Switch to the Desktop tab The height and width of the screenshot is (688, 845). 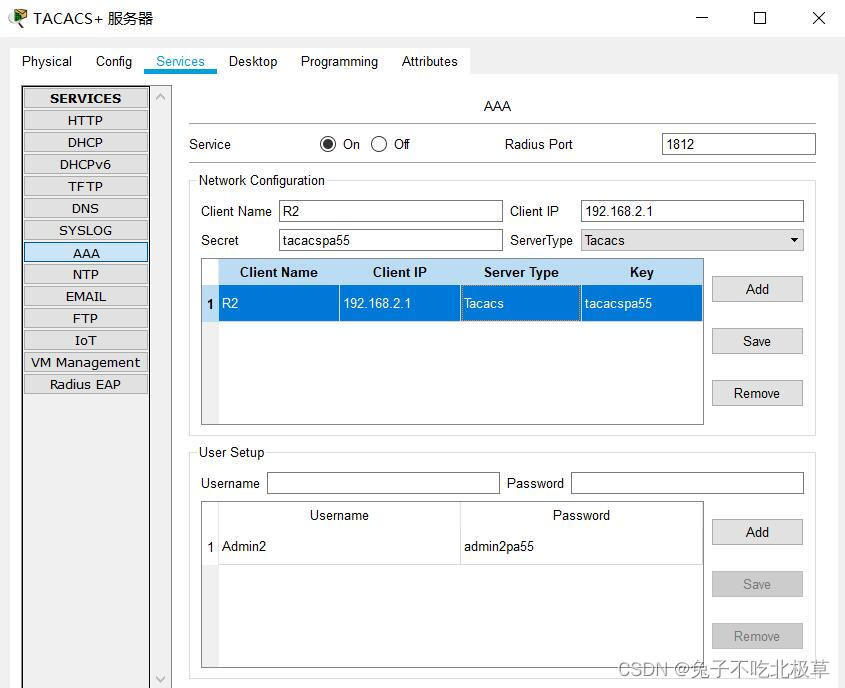pyautogui.click(x=253, y=61)
